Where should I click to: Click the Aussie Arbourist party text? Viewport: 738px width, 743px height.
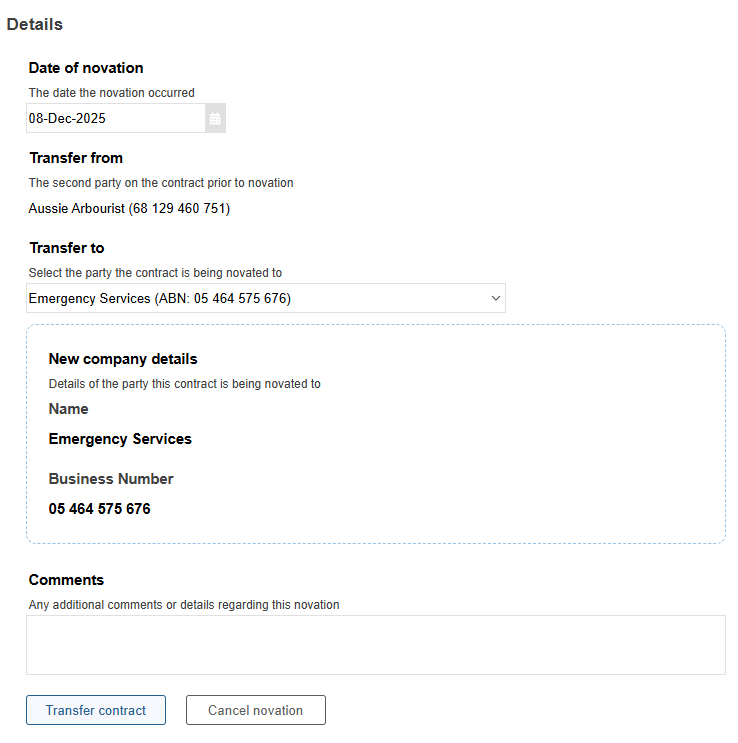(129, 208)
